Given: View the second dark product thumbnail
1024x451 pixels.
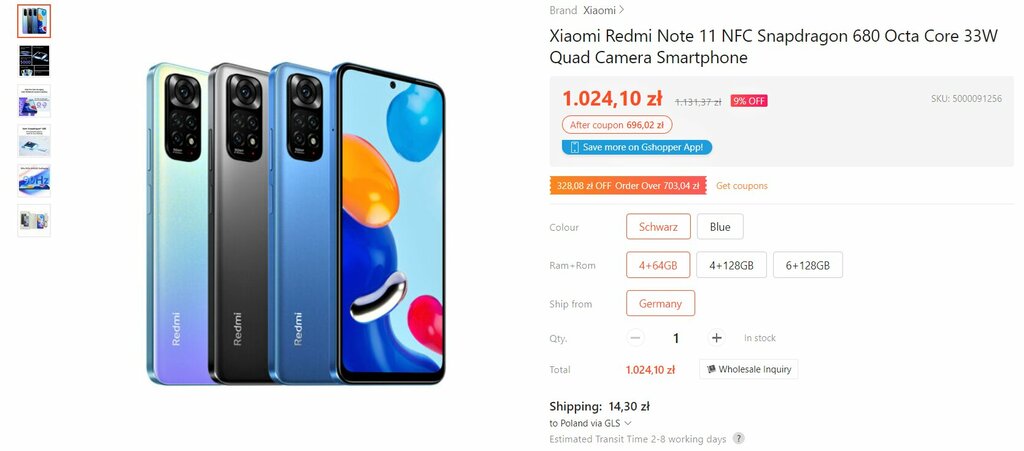Looking at the screenshot, I should pyautogui.click(x=34, y=61).
